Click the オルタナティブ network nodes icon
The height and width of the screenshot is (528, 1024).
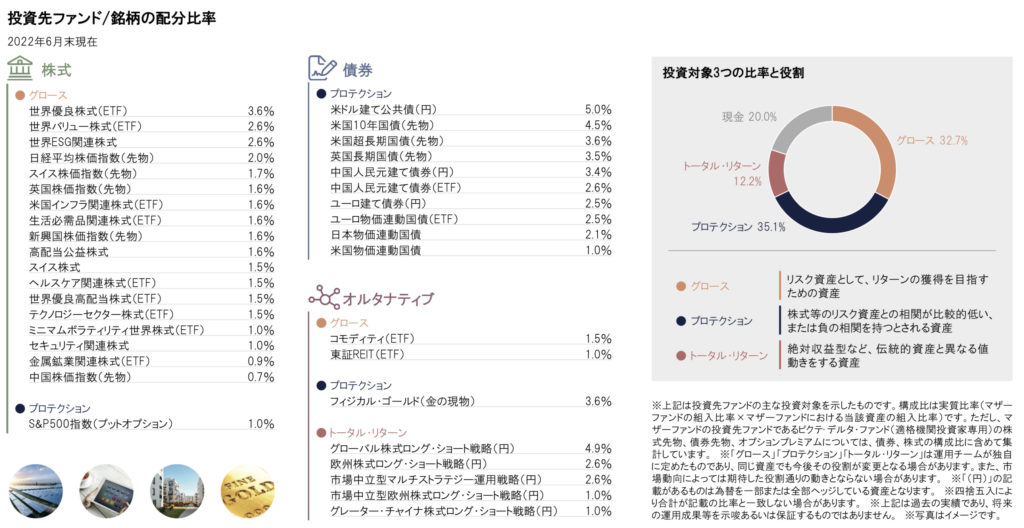pos(322,296)
